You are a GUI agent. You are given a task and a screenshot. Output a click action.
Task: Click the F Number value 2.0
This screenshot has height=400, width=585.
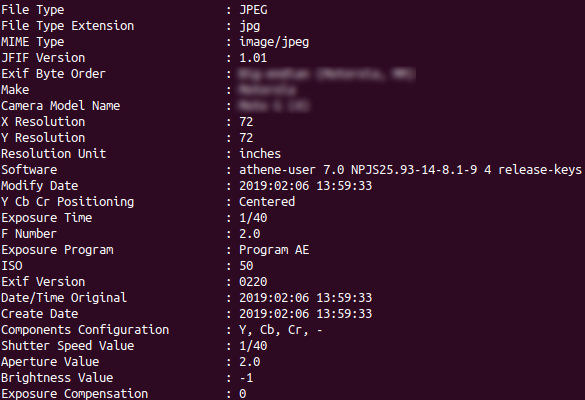[250, 234]
